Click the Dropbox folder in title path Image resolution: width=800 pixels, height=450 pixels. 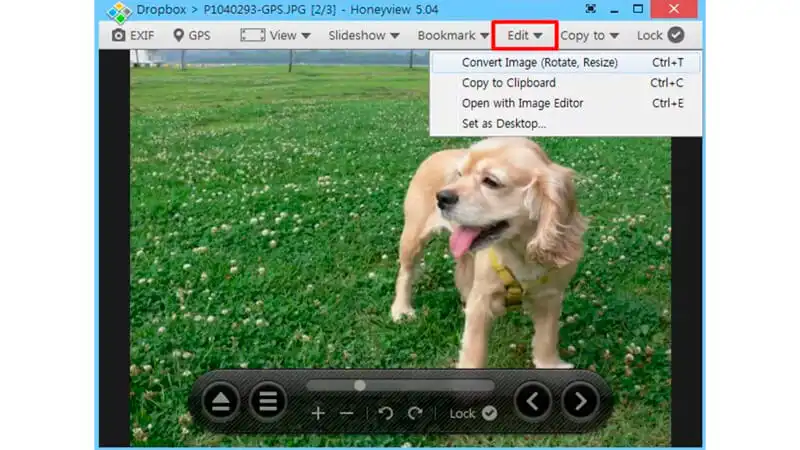(x=161, y=10)
